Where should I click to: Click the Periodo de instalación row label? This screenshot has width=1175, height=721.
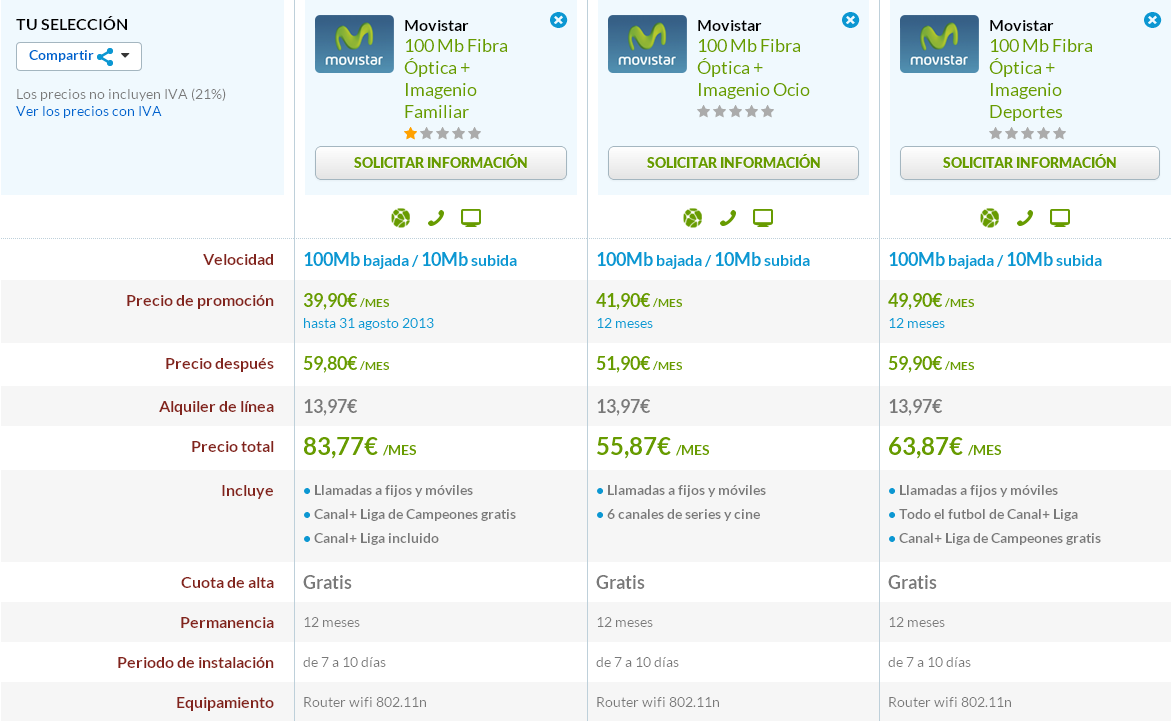[x=196, y=663]
